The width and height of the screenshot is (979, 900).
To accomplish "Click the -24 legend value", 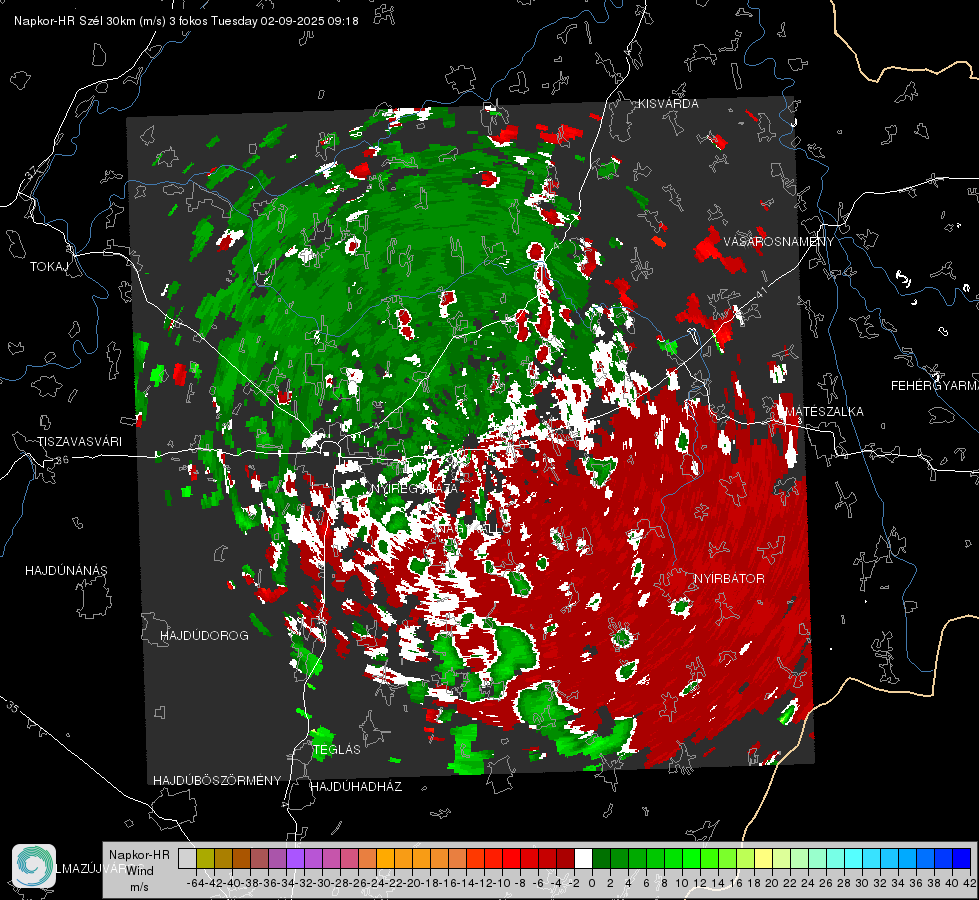I will (x=376, y=883).
